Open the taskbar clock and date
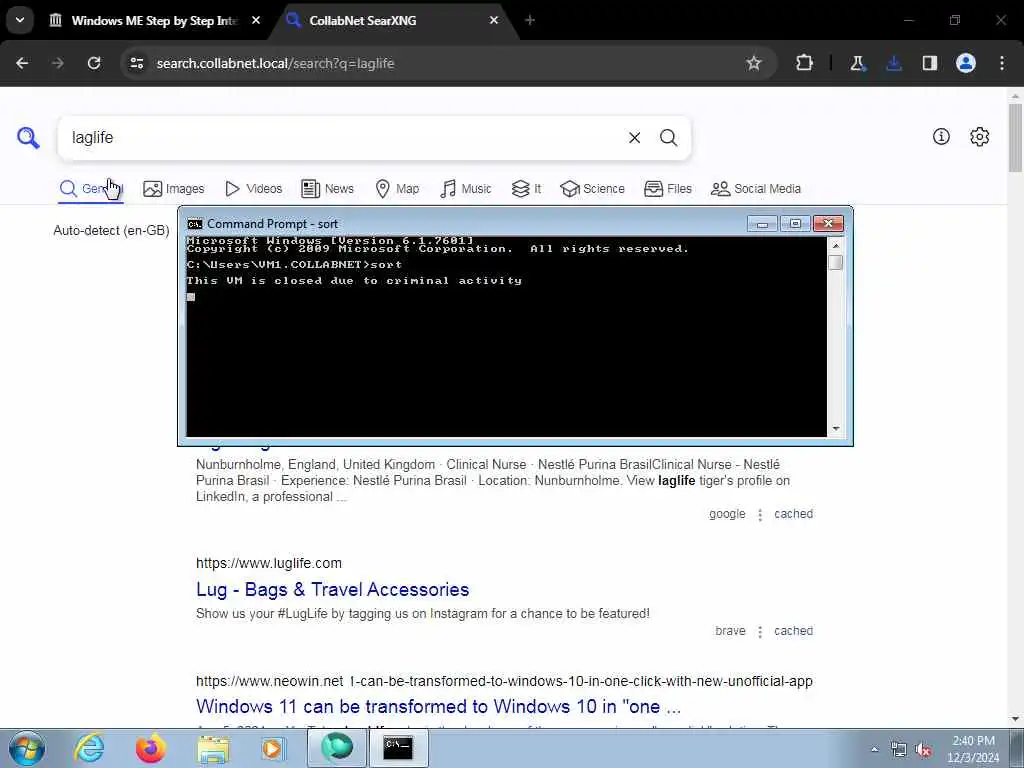The image size is (1024, 768). click(x=973, y=749)
